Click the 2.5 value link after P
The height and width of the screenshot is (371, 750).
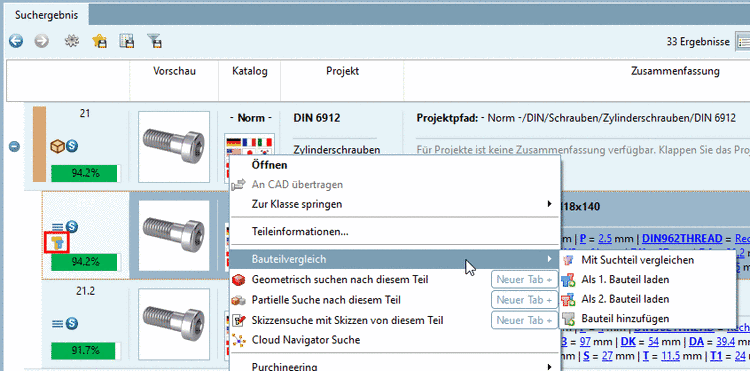[x=605, y=238]
